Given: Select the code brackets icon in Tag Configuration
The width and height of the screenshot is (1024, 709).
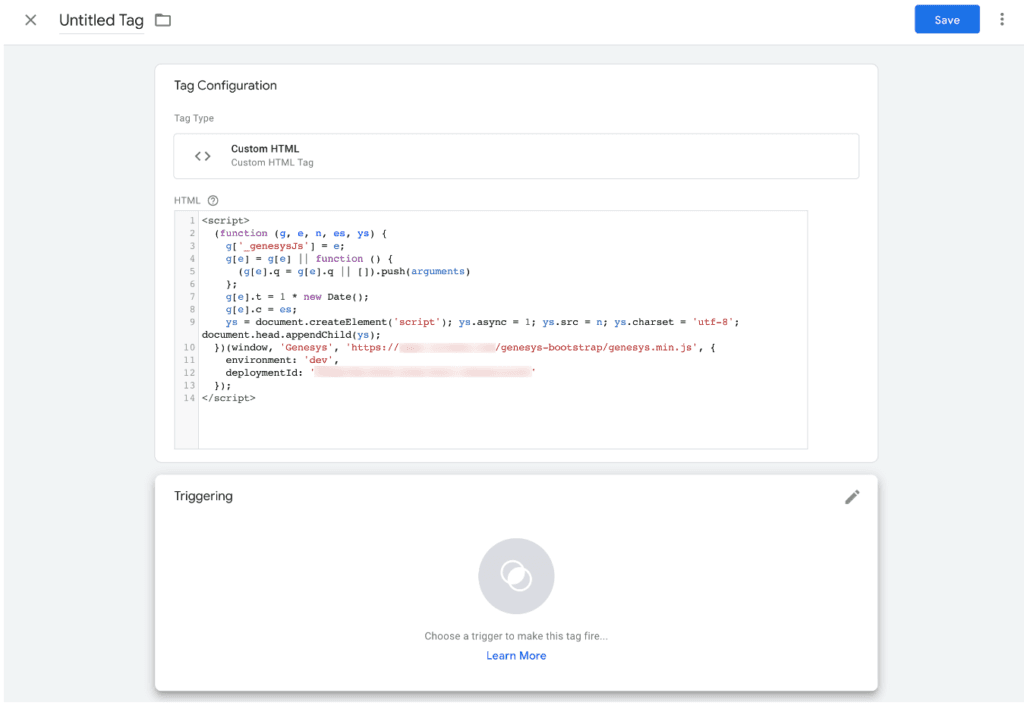Looking at the screenshot, I should pyautogui.click(x=202, y=155).
